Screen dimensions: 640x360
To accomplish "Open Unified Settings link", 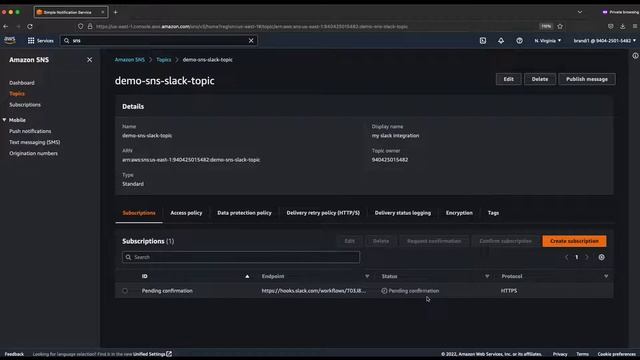I will coord(152,354).
